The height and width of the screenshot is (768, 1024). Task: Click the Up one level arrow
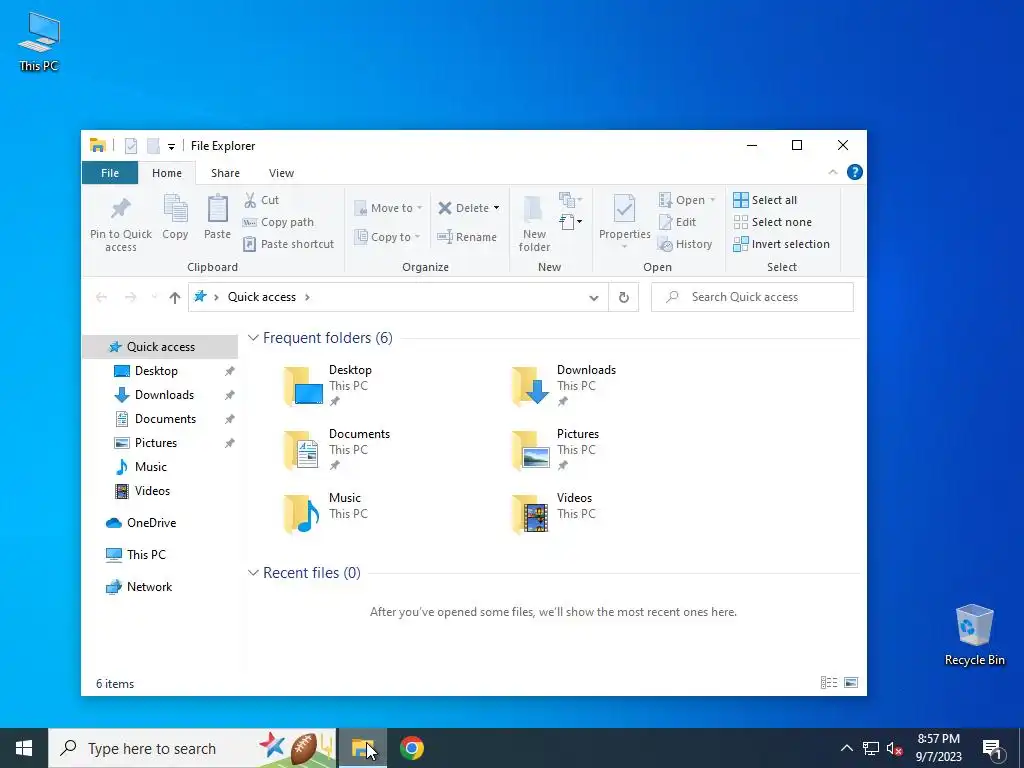174,298
